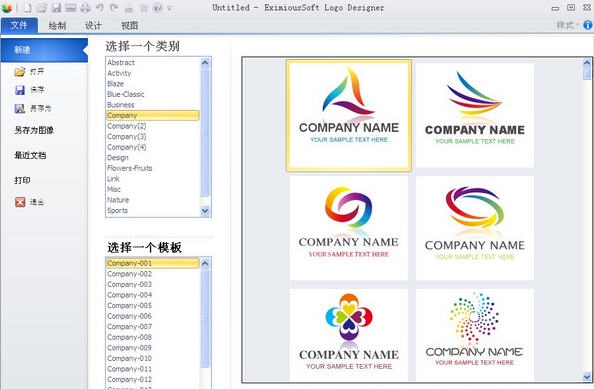Select Company-002 in the template list

pos(153,274)
